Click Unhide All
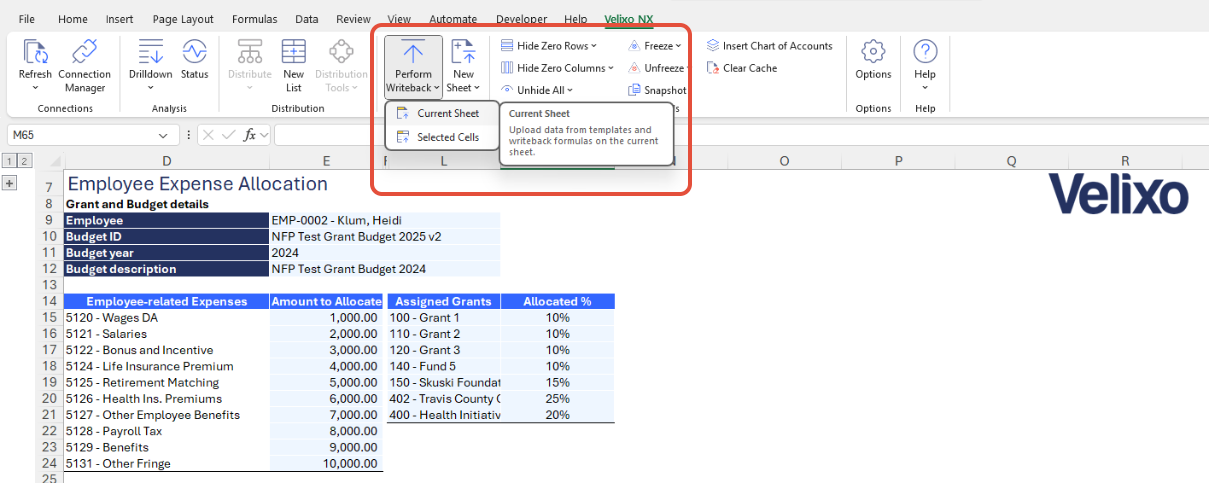The width and height of the screenshot is (1209, 483). coord(537,90)
